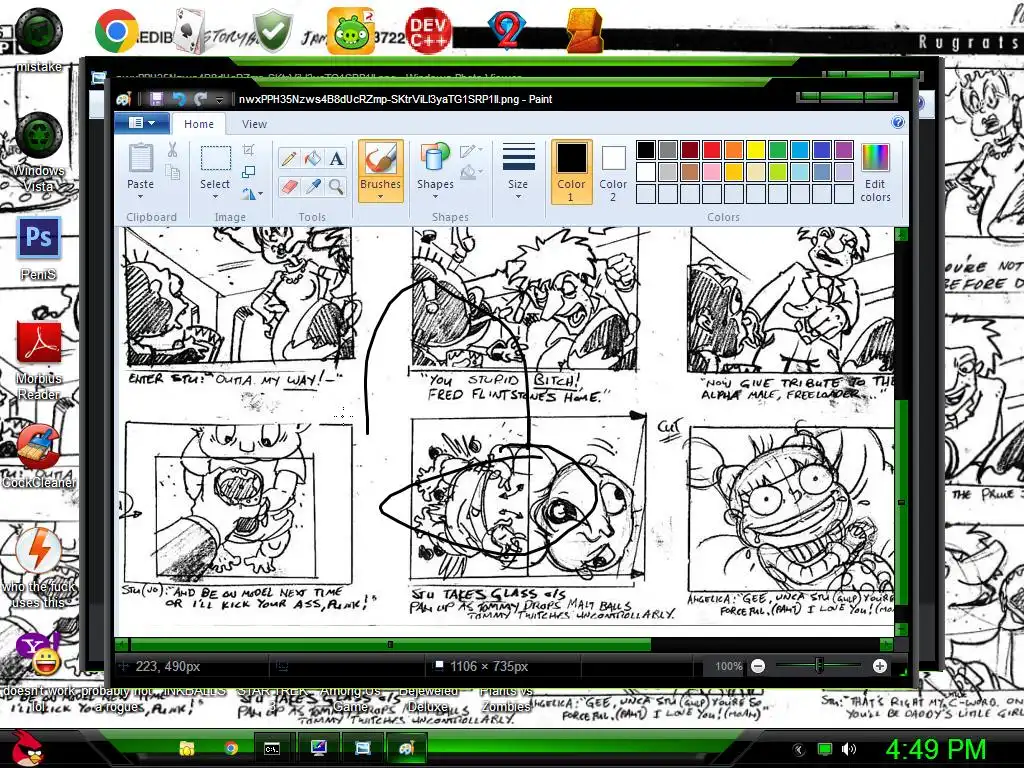Click the Redo arrow in title bar

tap(200, 99)
